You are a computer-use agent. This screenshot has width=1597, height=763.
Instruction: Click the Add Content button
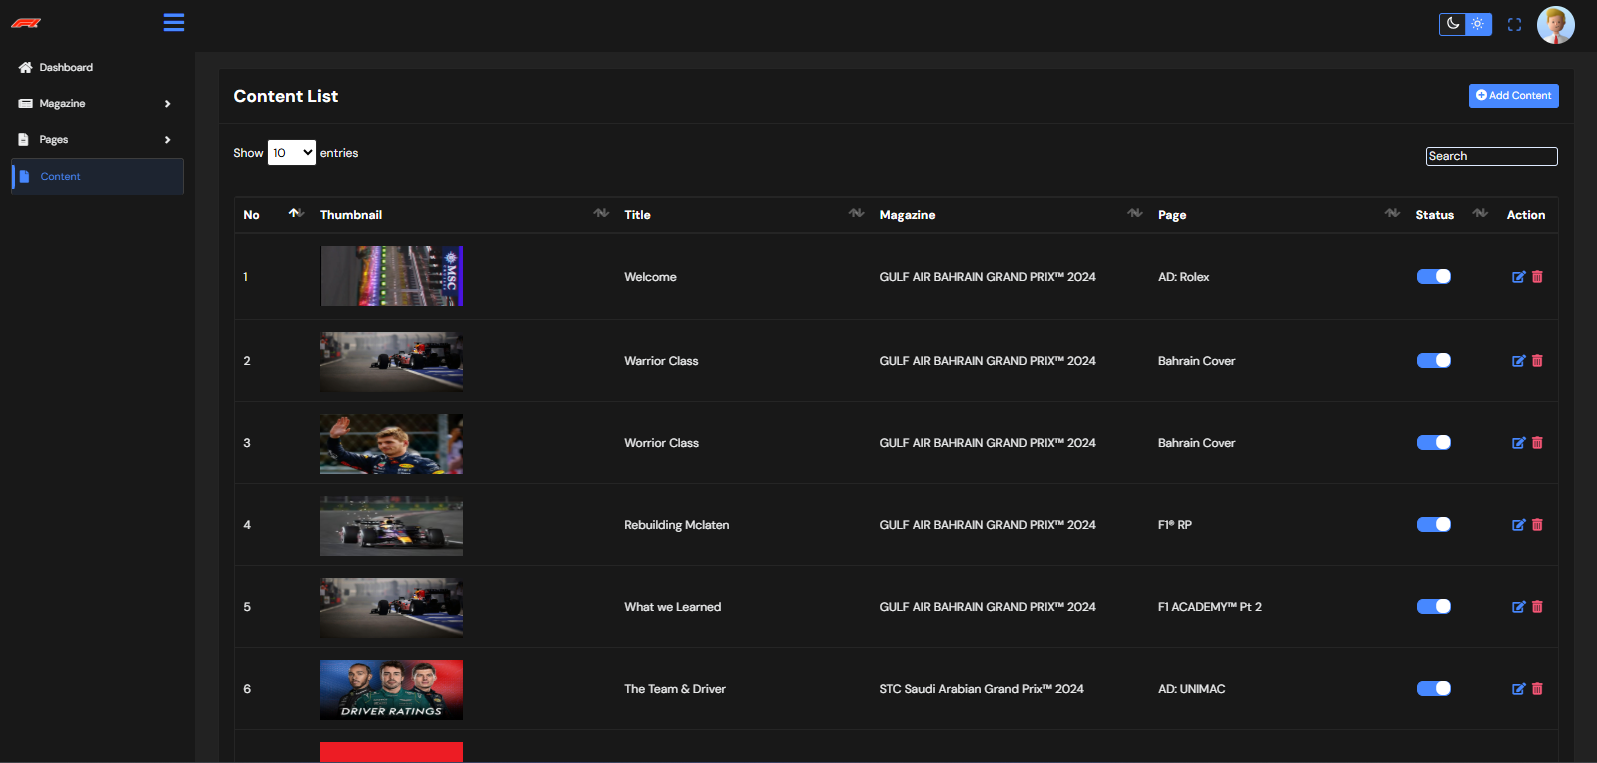(1513, 95)
